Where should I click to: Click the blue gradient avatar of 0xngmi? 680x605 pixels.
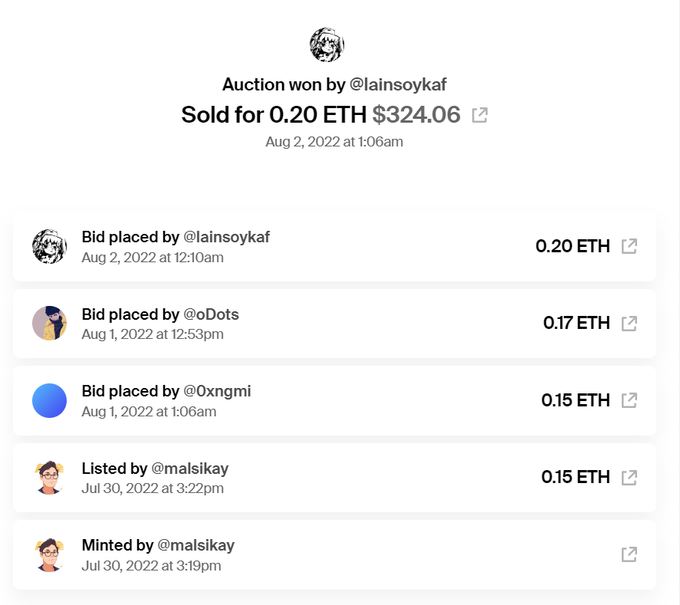pyautogui.click(x=49, y=400)
